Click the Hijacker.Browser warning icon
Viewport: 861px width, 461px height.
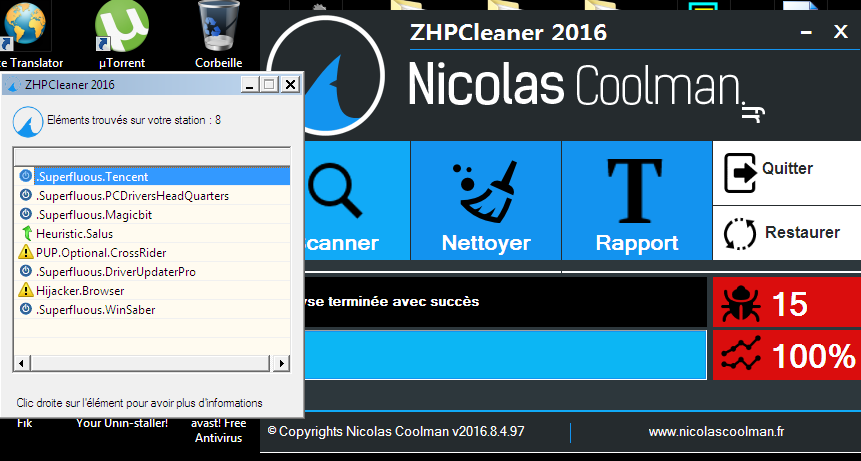click(26, 291)
